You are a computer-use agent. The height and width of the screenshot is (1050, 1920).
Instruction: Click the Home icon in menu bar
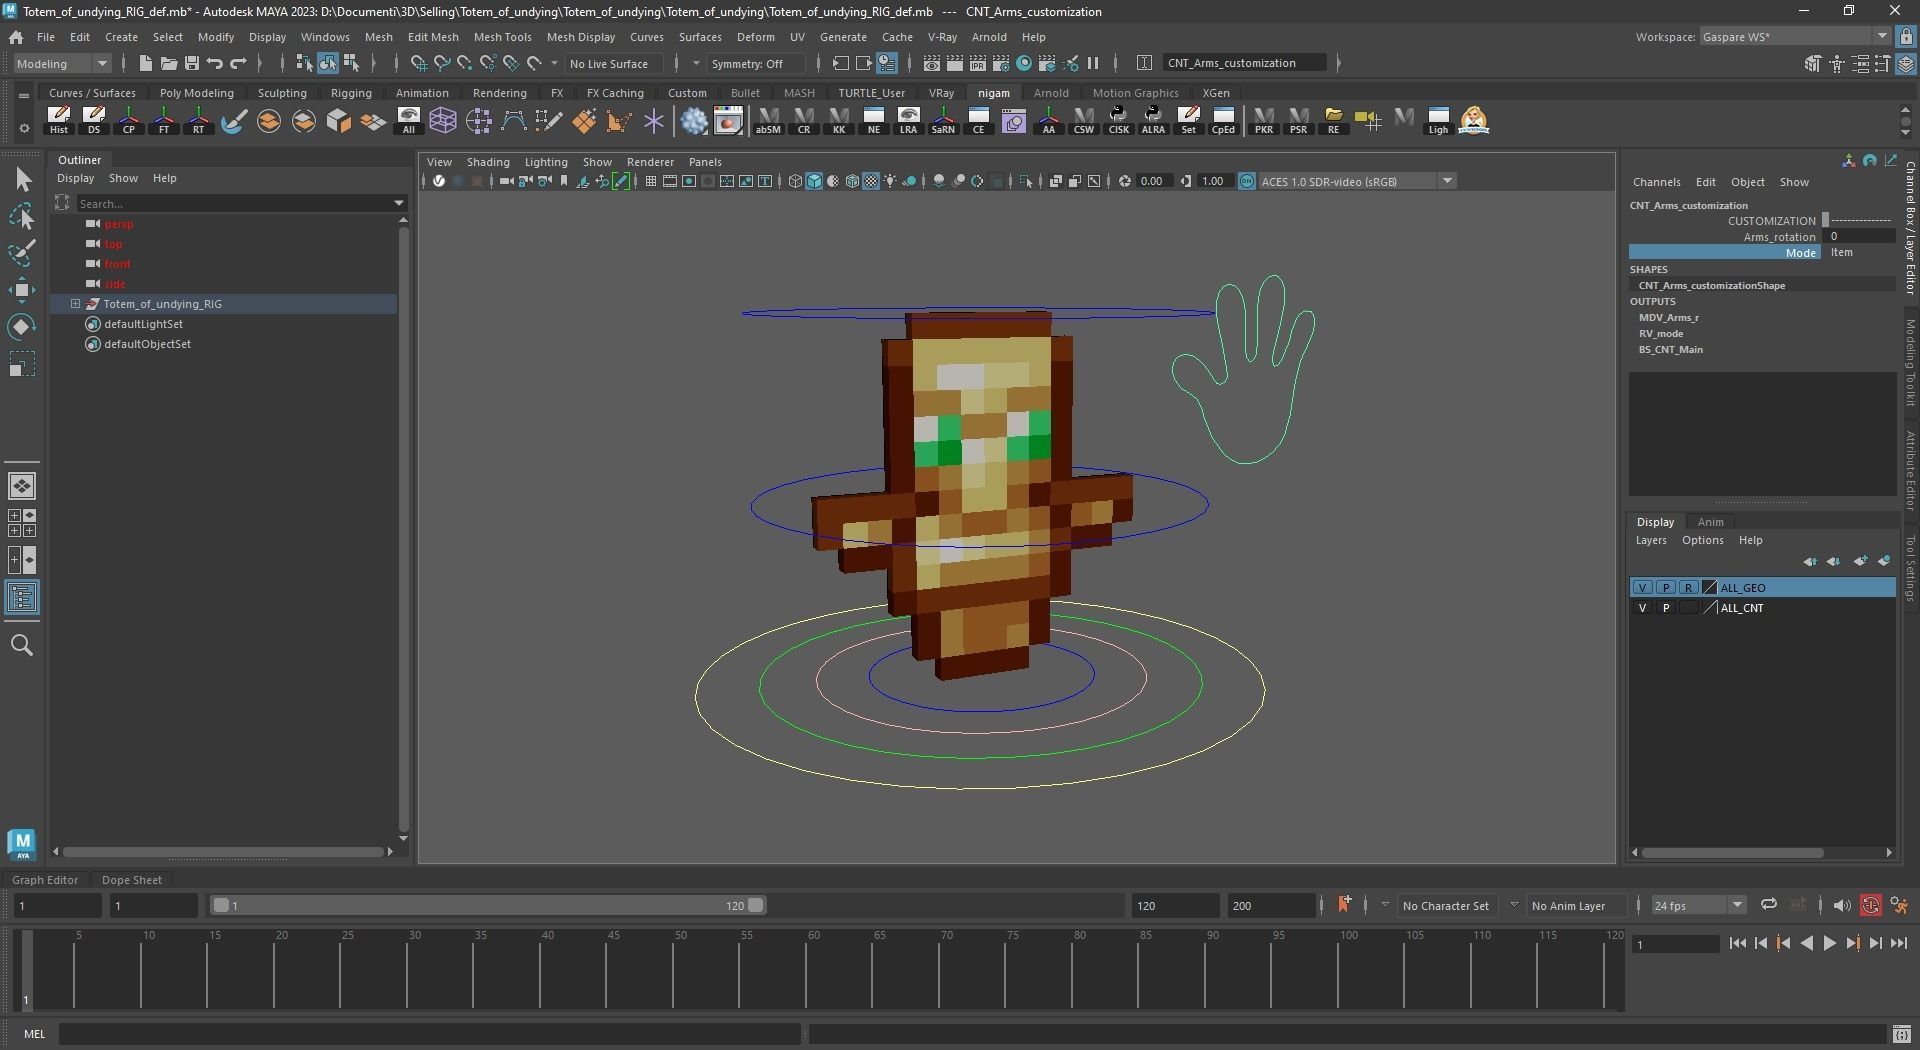pos(16,37)
